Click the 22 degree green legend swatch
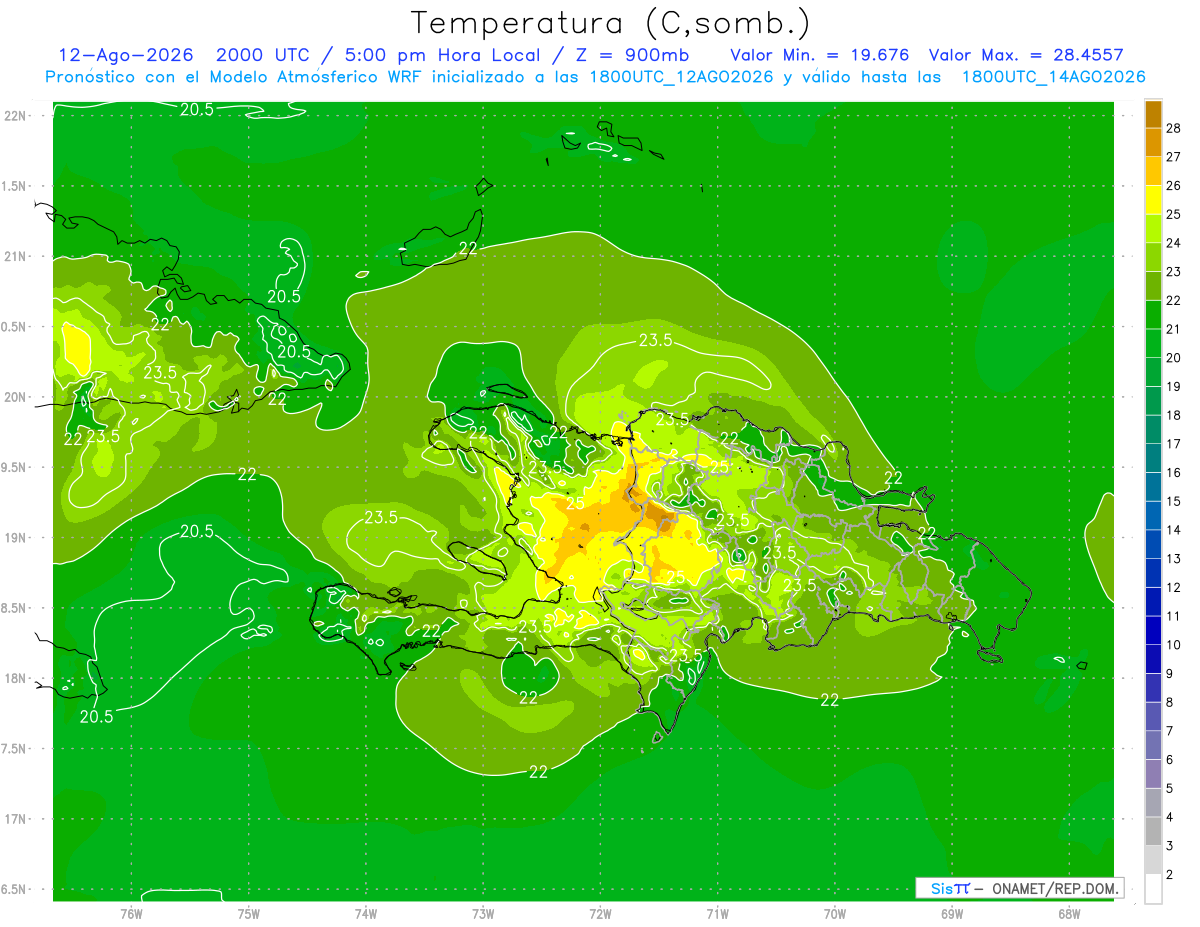The image size is (1200, 927). pos(1153,286)
